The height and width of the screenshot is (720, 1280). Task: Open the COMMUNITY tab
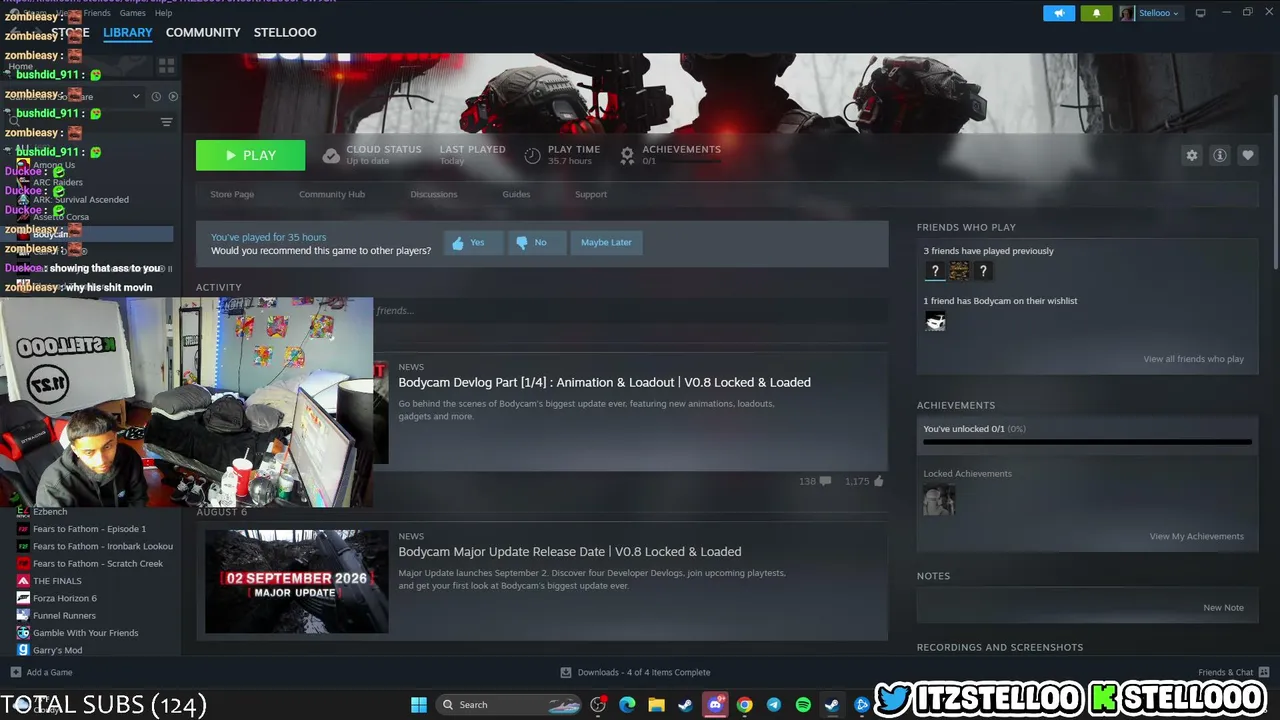click(203, 32)
